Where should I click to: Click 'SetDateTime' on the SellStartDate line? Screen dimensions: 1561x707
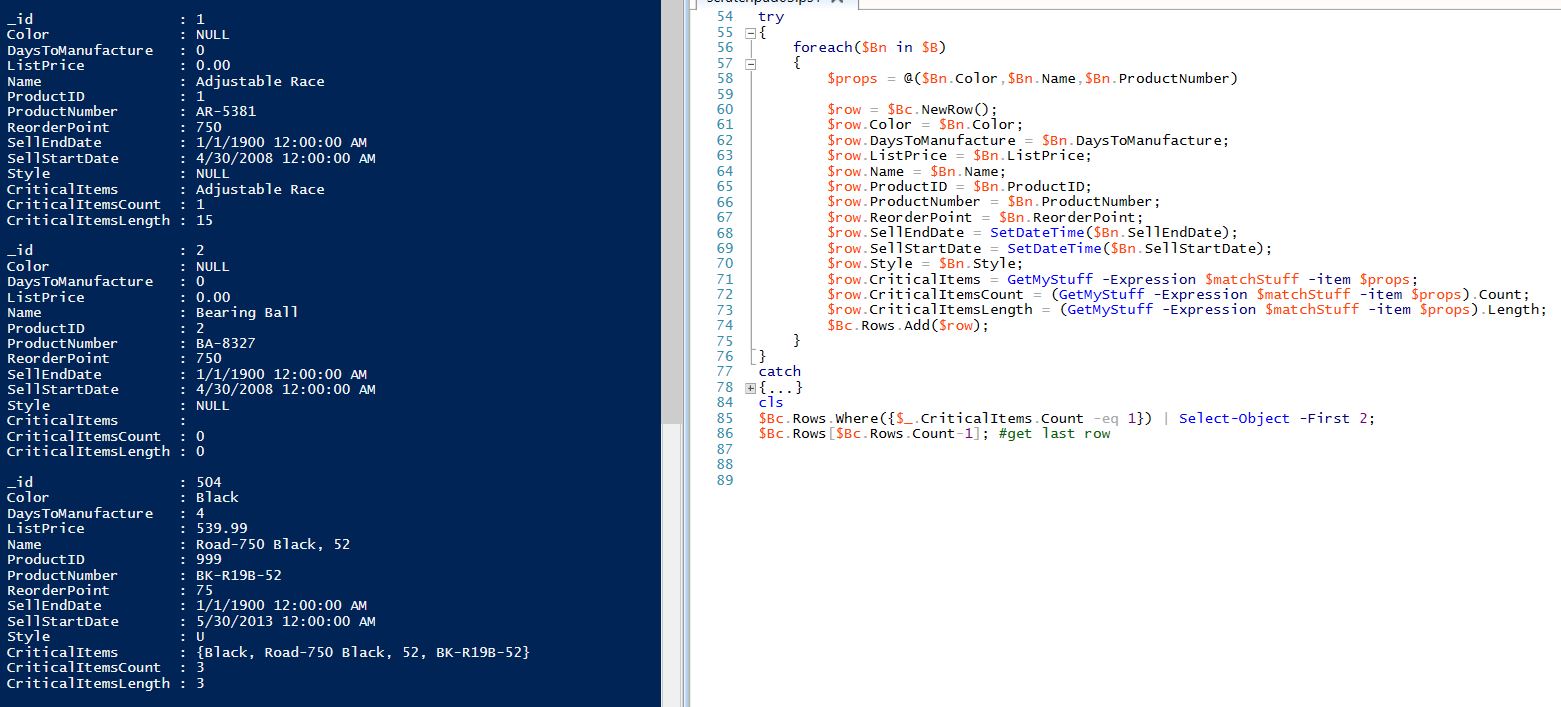[1053, 248]
